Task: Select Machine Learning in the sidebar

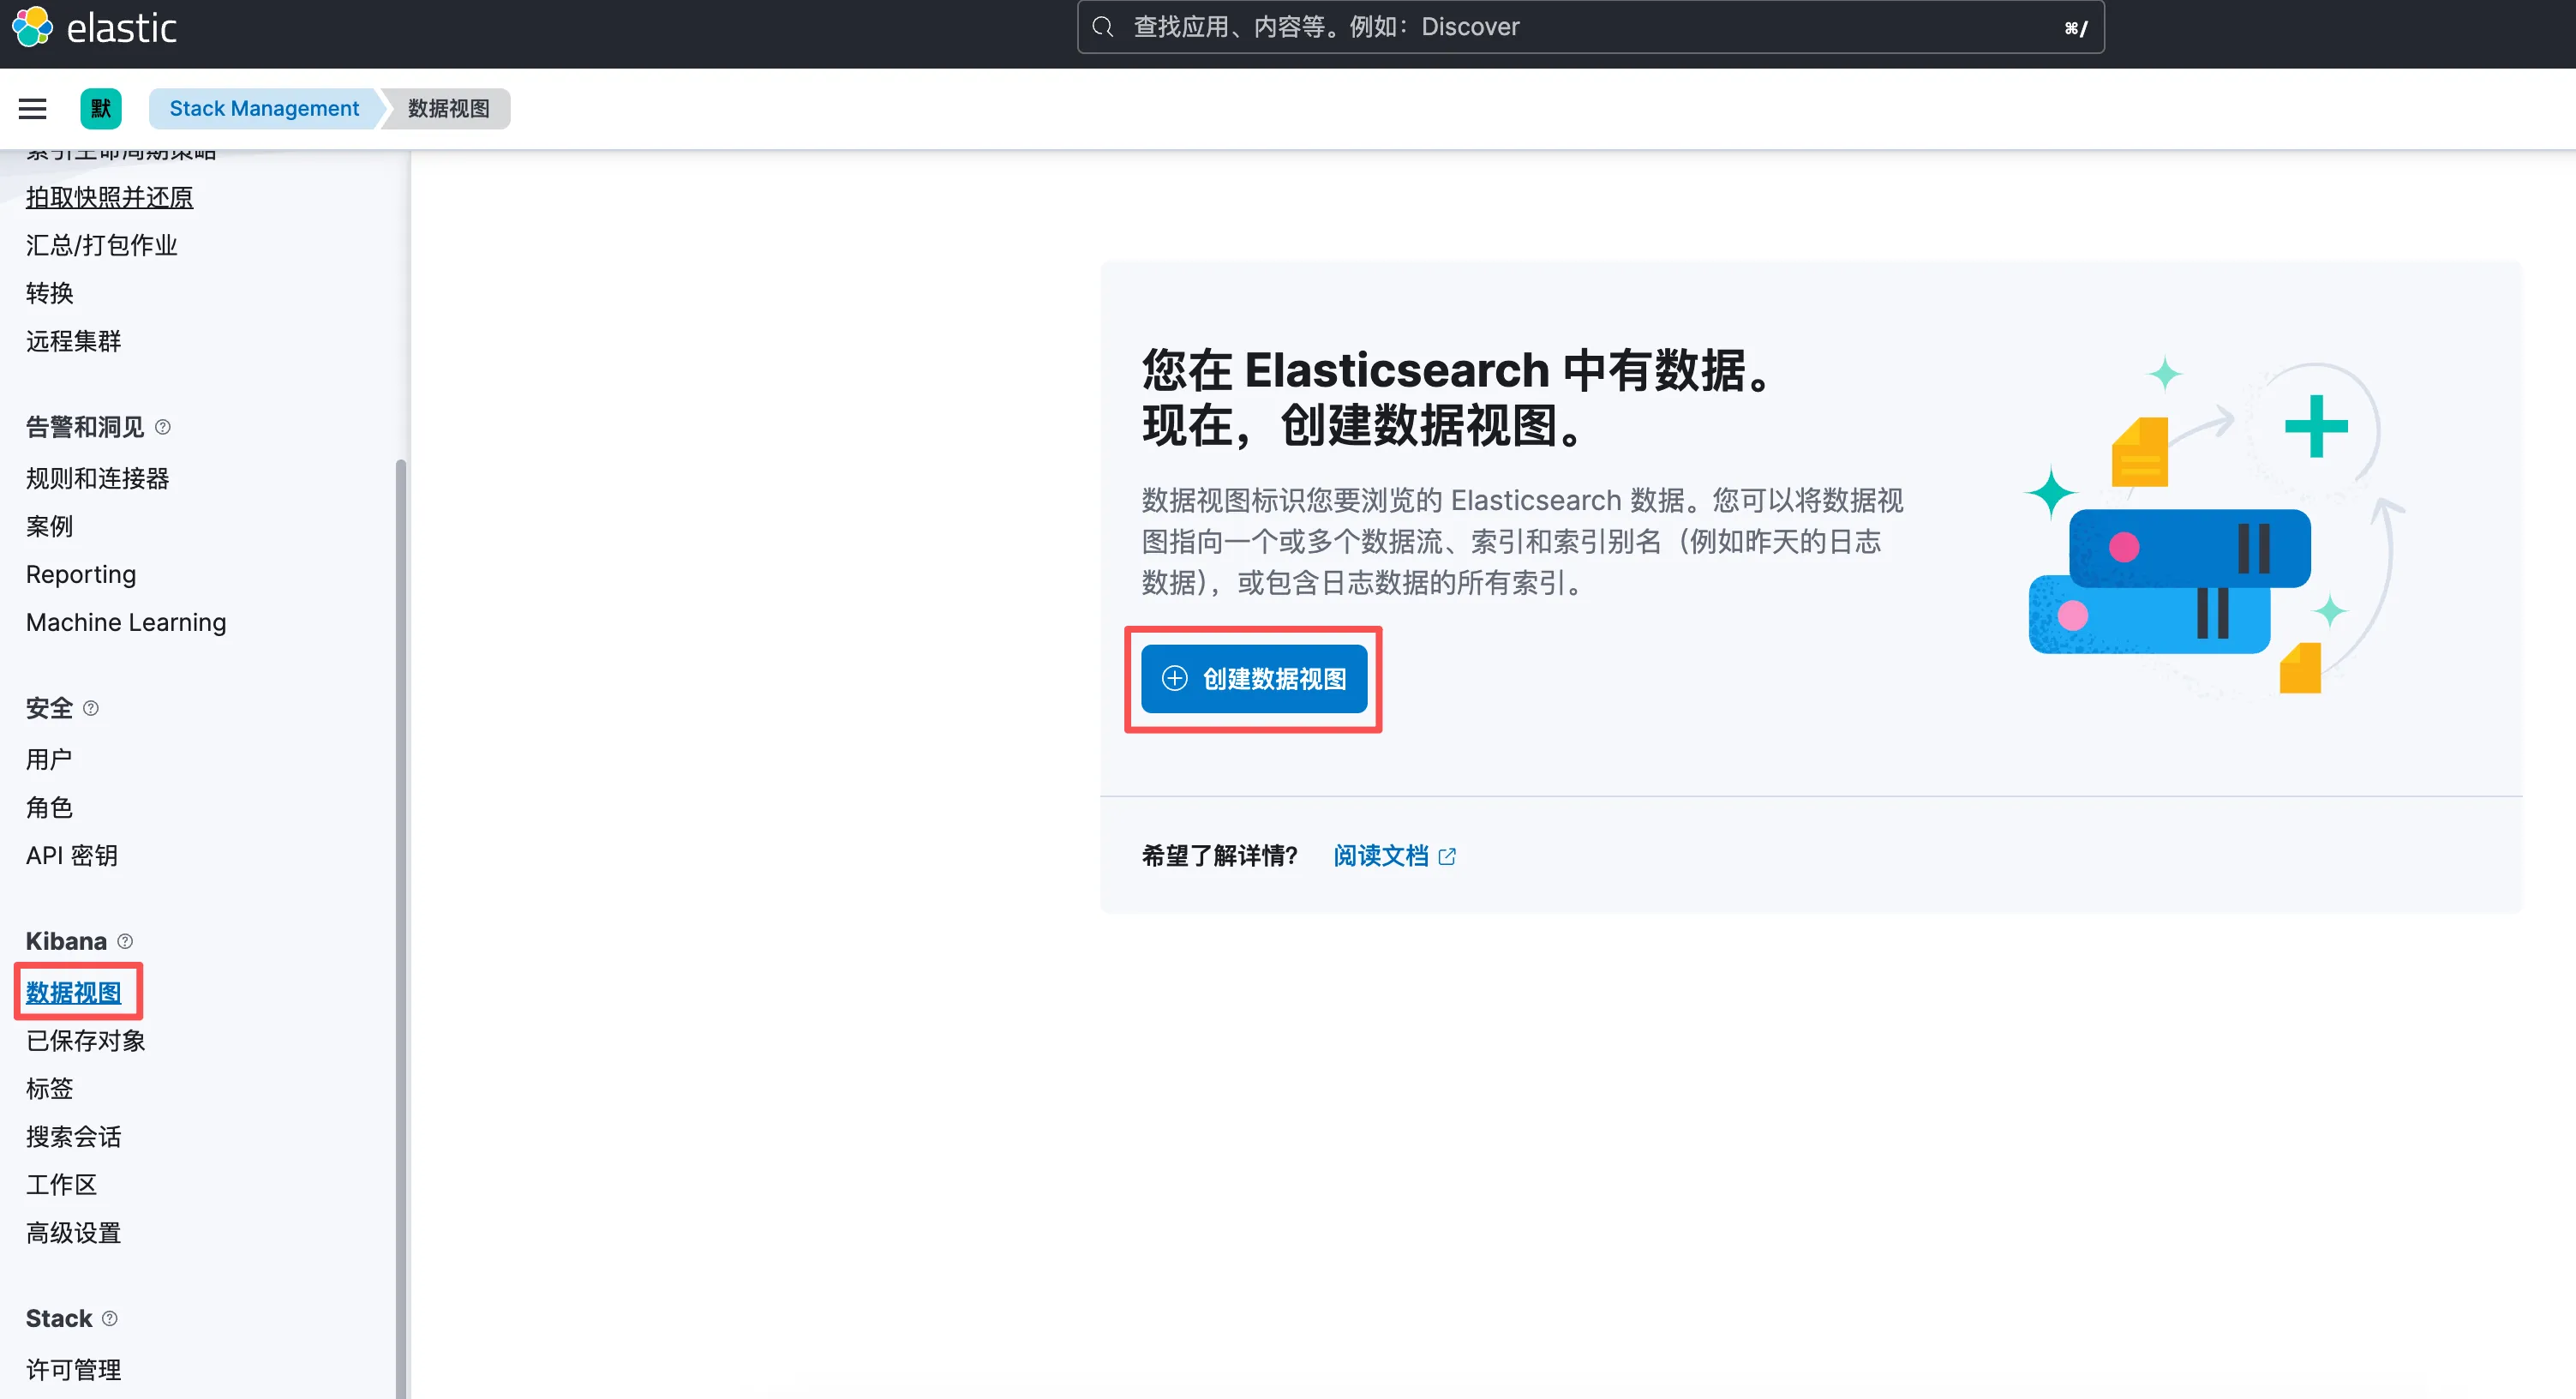Action: tap(126, 622)
